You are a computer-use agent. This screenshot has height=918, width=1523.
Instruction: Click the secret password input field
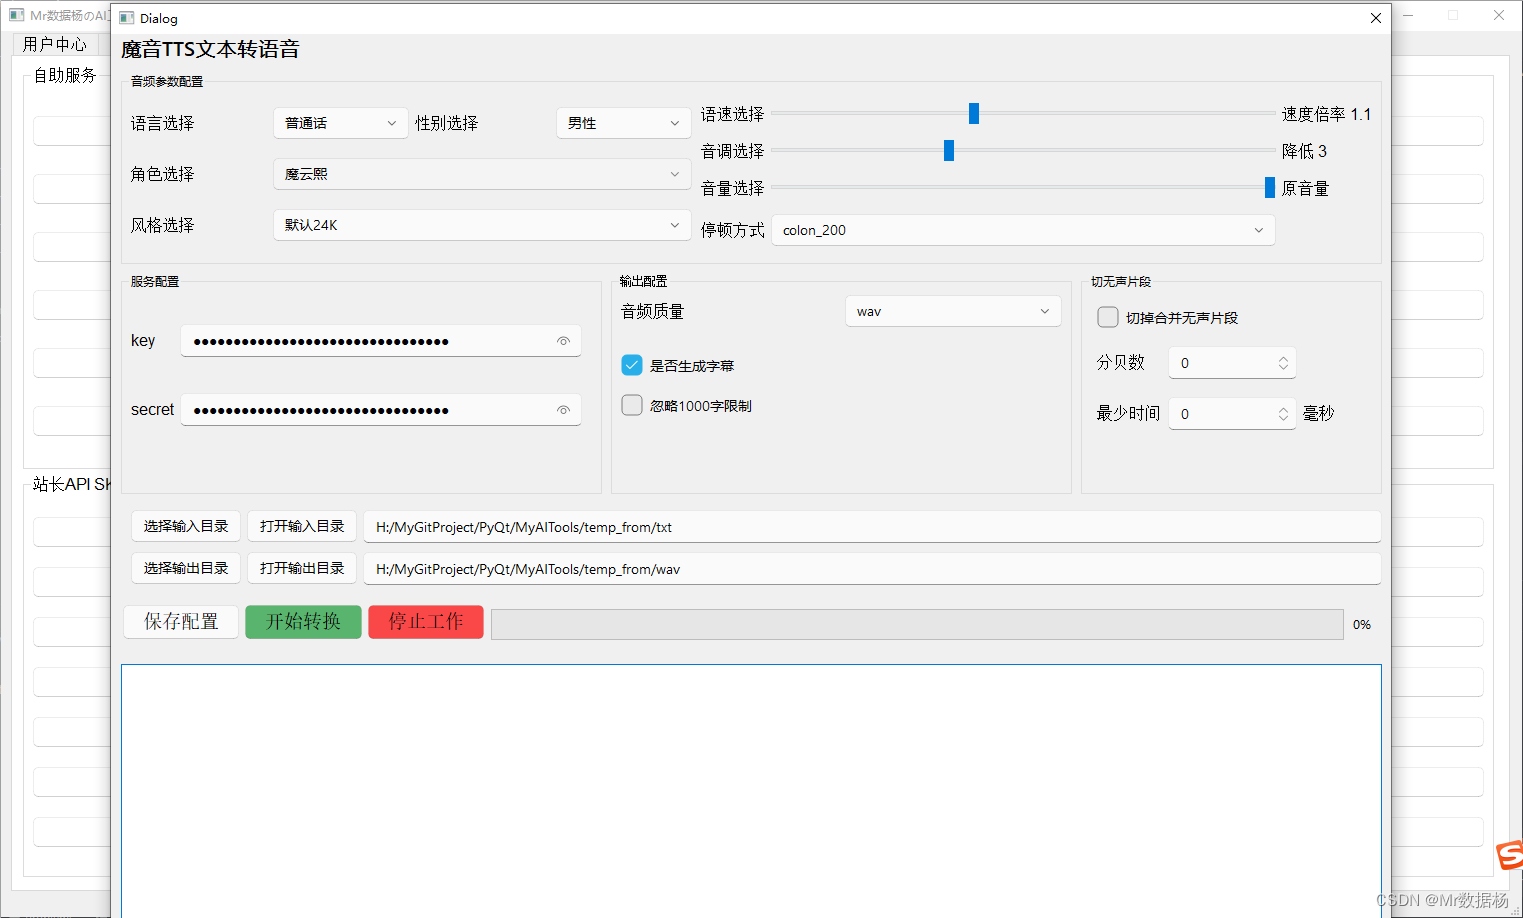381,410
